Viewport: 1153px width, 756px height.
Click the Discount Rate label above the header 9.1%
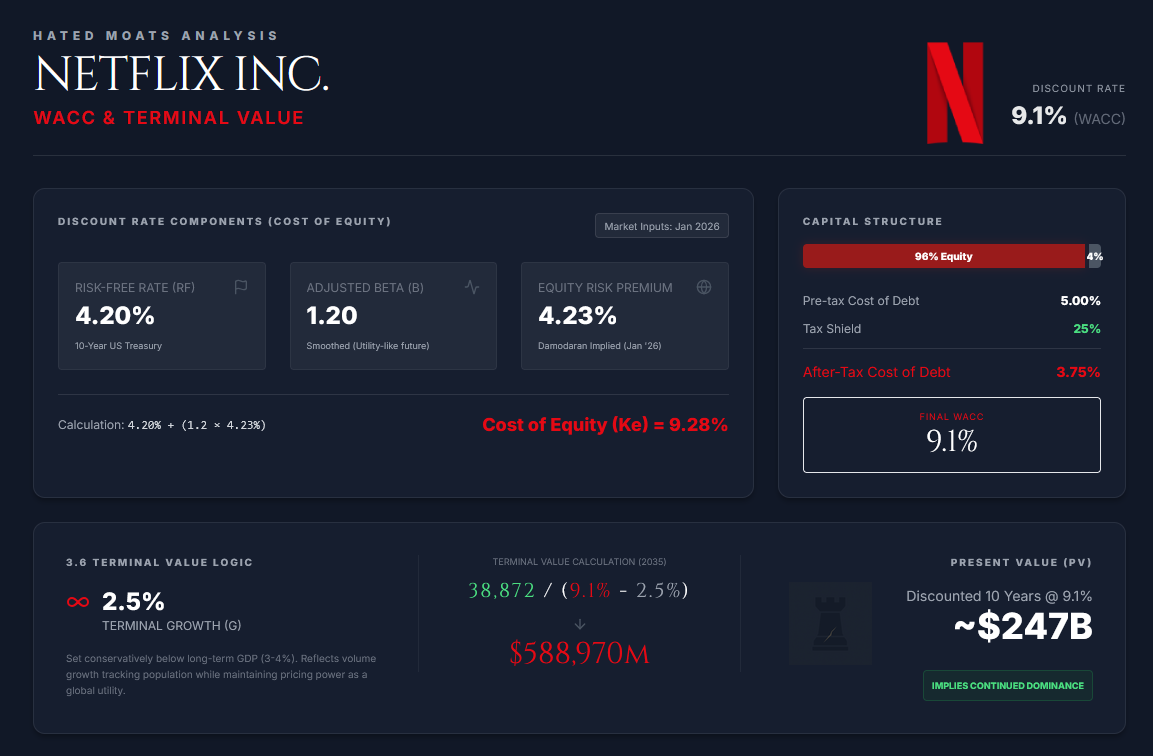(1079, 88)
